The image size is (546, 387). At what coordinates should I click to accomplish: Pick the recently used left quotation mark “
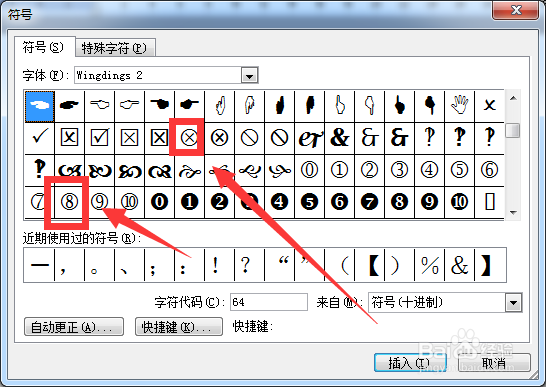click(279, 265)
